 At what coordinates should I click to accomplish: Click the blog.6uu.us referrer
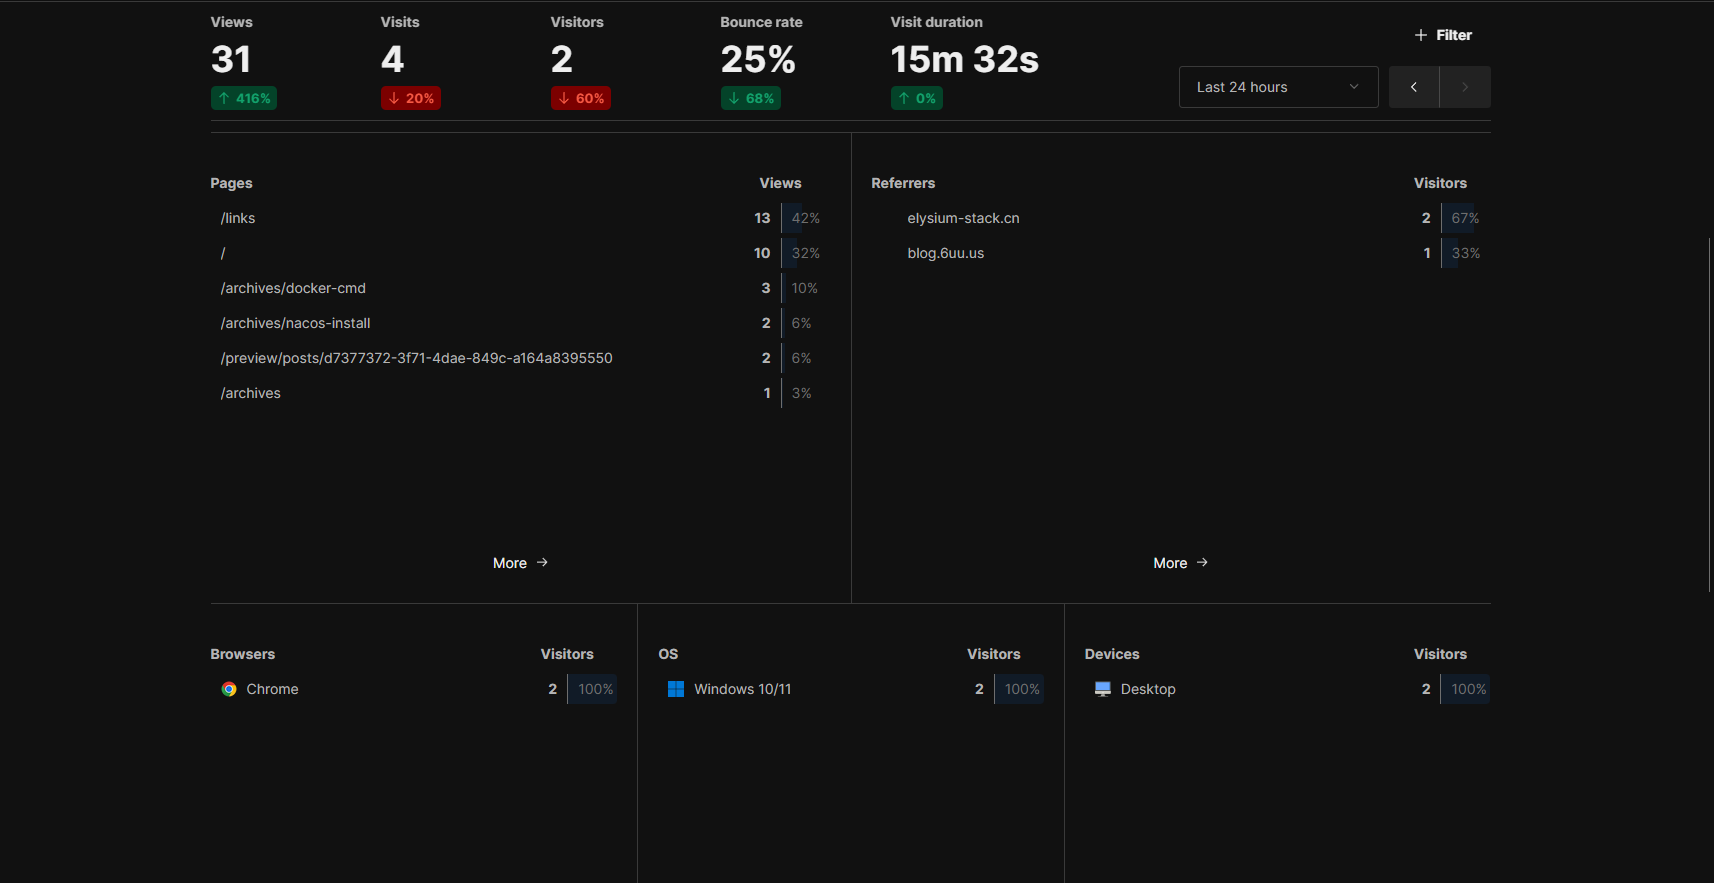pos(945,253)
